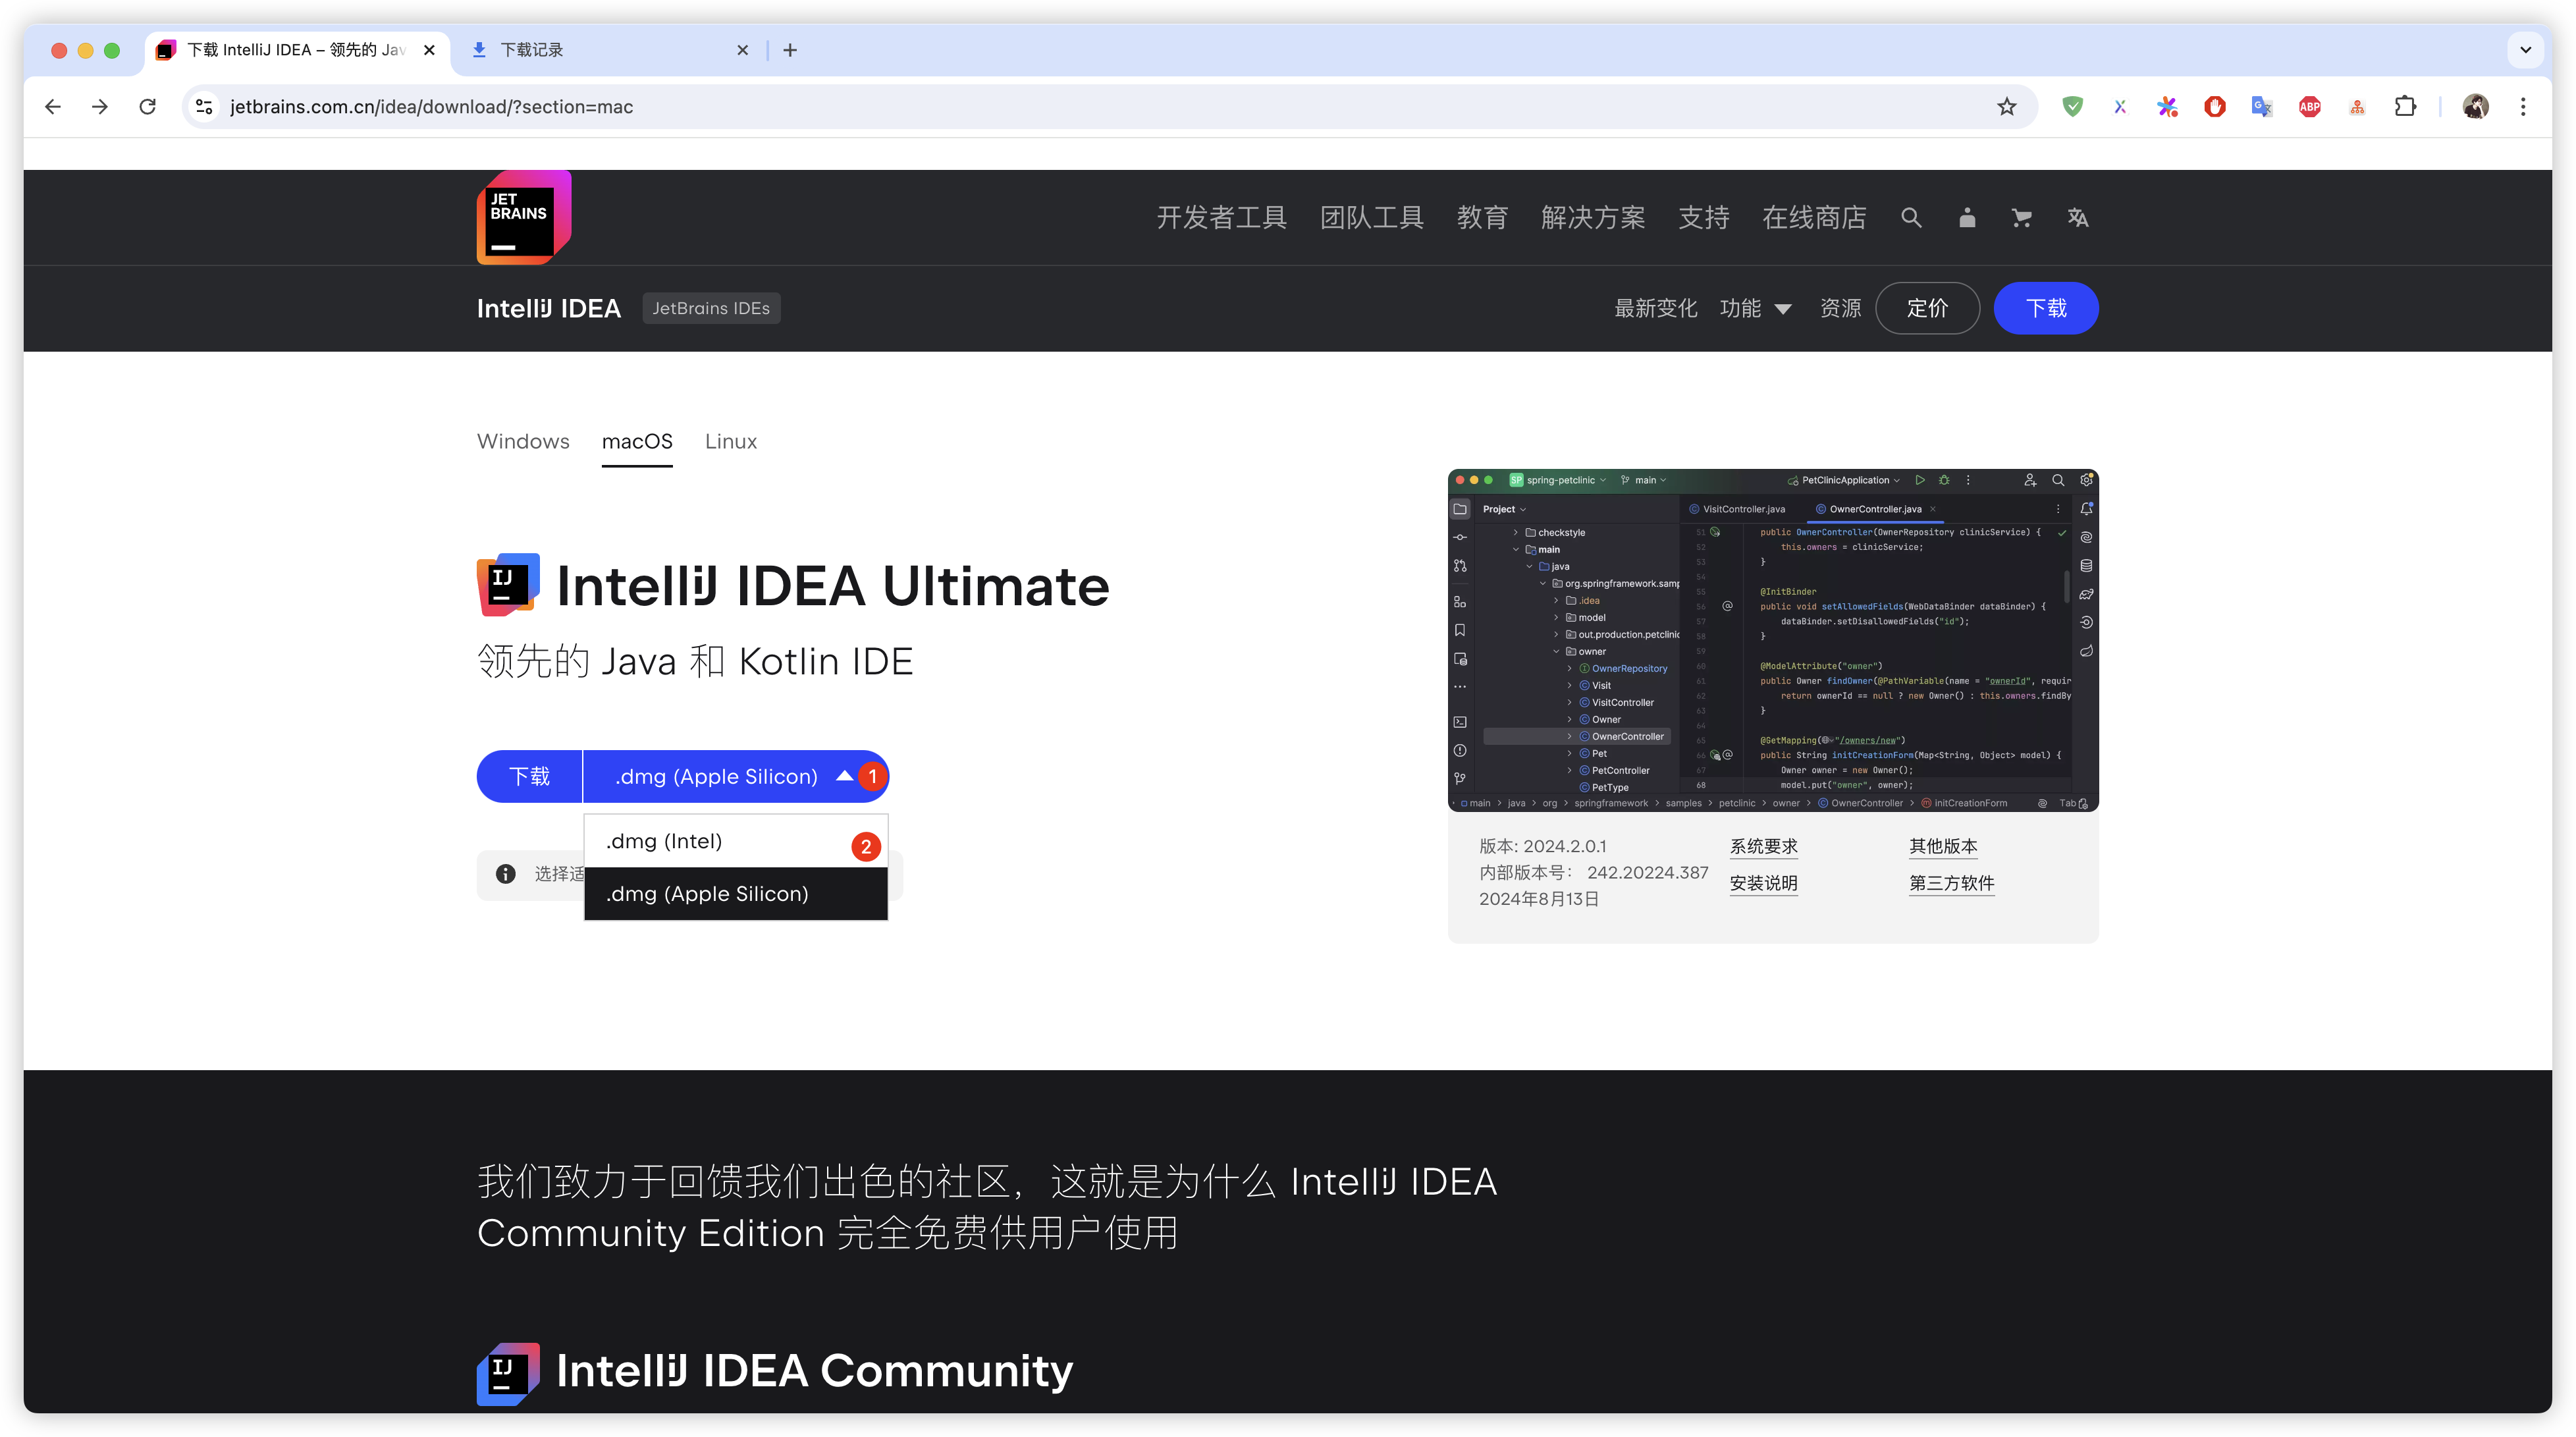The height and width of the screenshot is (1437, 2576).
Task: Open the site search magnifier icon
Action: 1911,218
